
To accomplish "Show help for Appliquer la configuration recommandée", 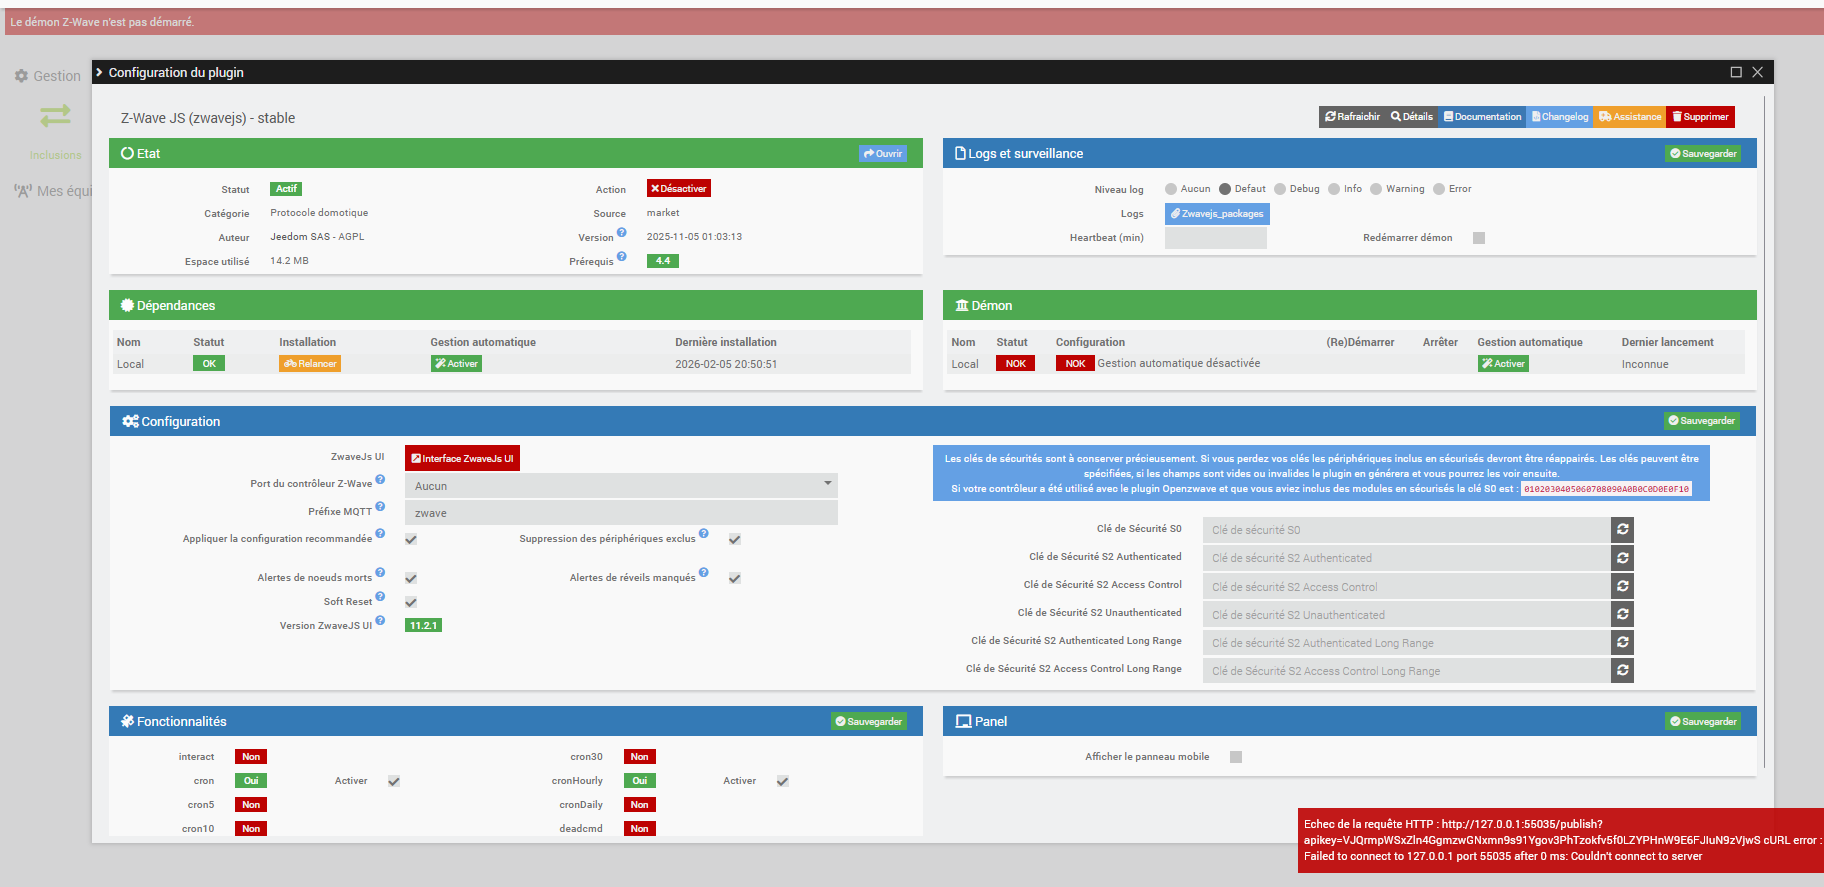I will pos(380,534).
